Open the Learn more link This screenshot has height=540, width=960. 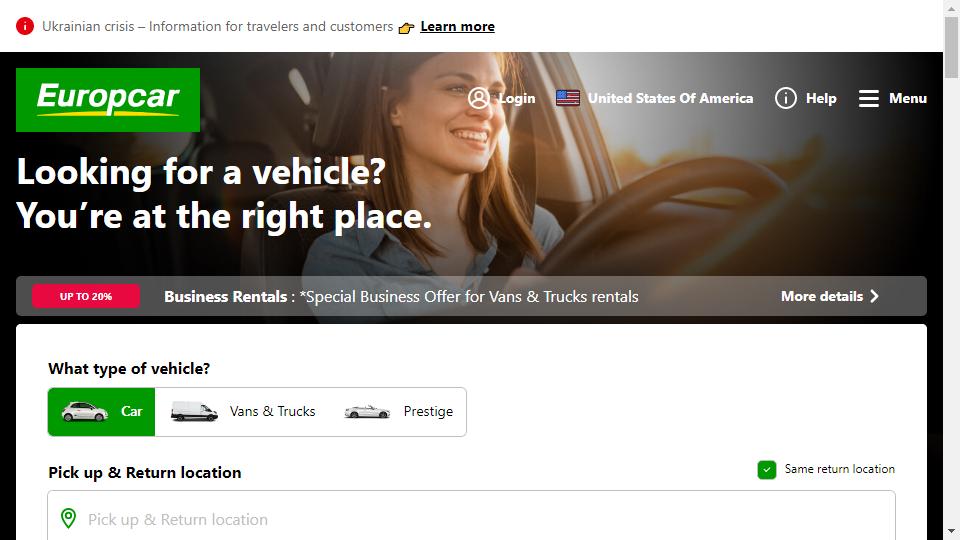point(457,26)
